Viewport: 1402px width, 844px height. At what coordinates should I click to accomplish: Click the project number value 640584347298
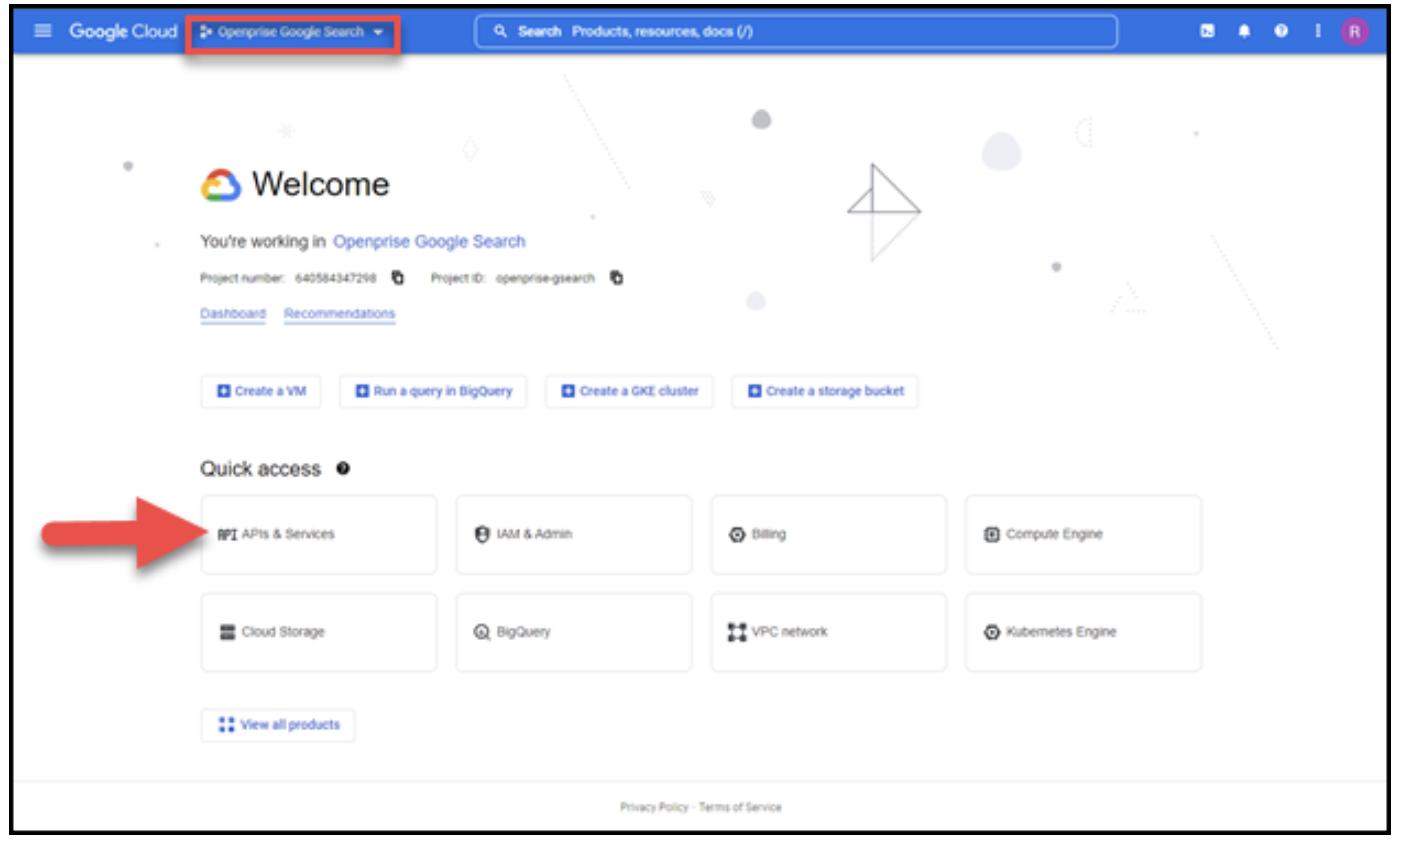336,278
